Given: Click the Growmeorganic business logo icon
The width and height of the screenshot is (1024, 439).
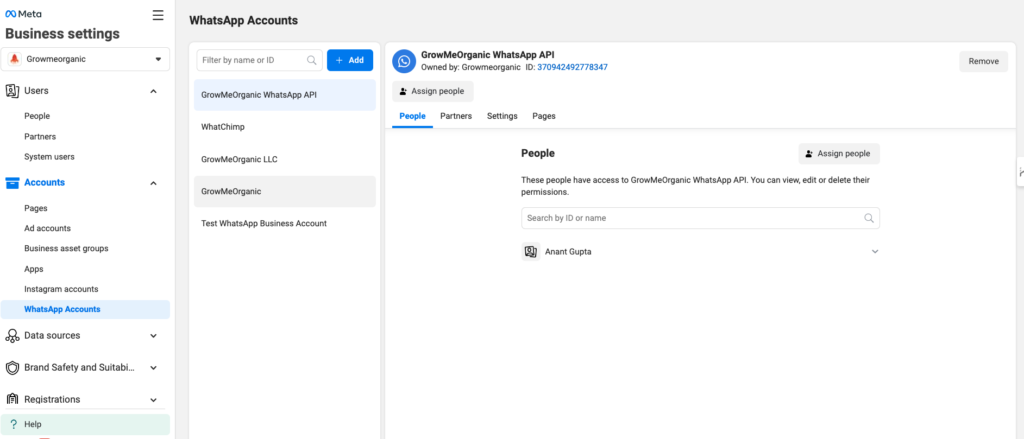Looking at the screenshot, I should point(14,59).
